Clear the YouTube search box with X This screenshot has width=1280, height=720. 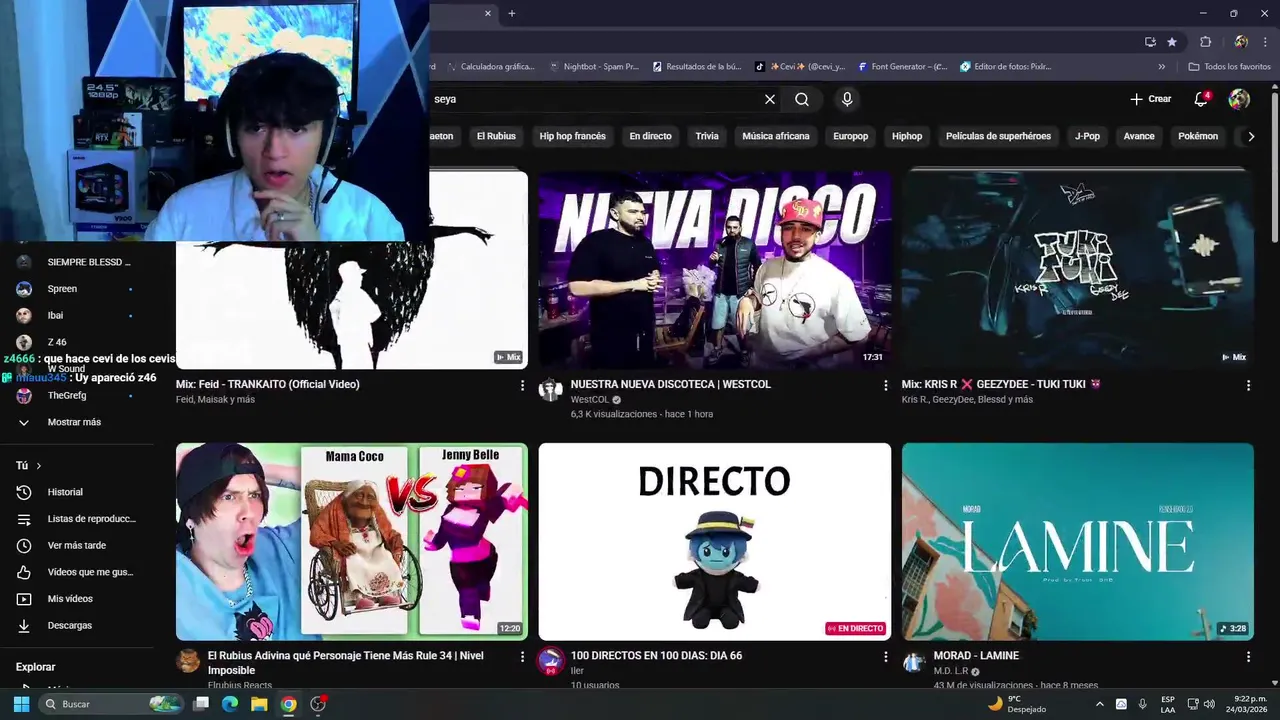click(x=770, y=99)
